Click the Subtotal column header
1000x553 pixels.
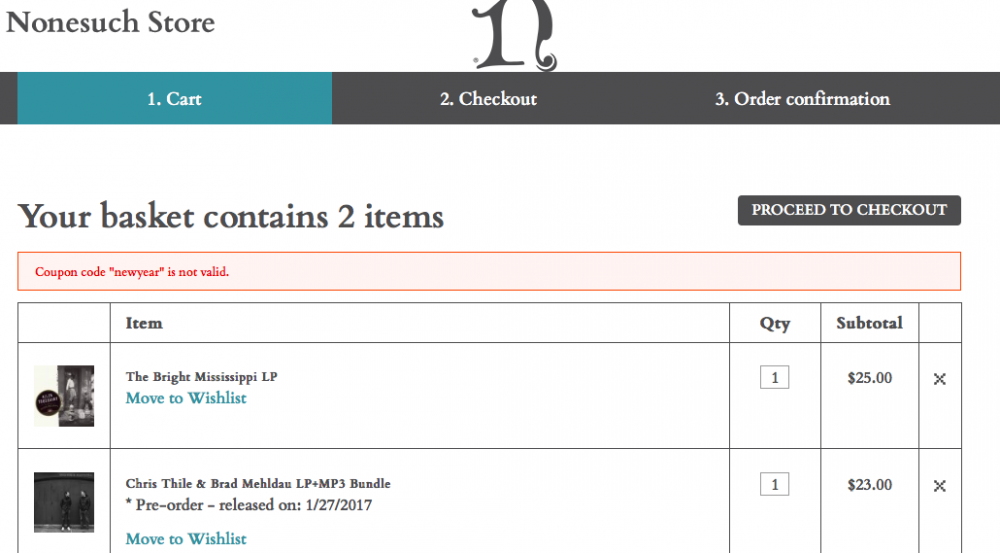(869, 323)
